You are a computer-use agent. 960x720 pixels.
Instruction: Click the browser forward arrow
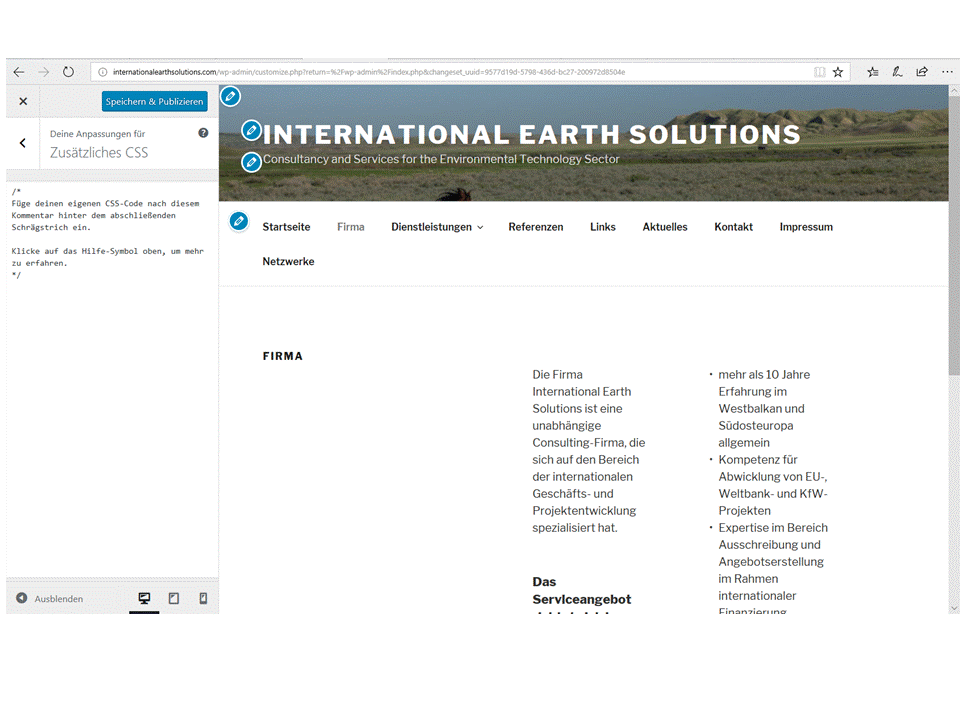click(x=43, y=72)
